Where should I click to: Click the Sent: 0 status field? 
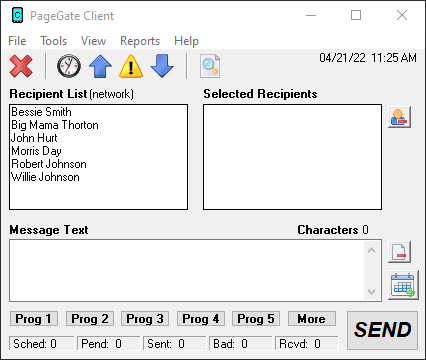click(x=174, y=343)
